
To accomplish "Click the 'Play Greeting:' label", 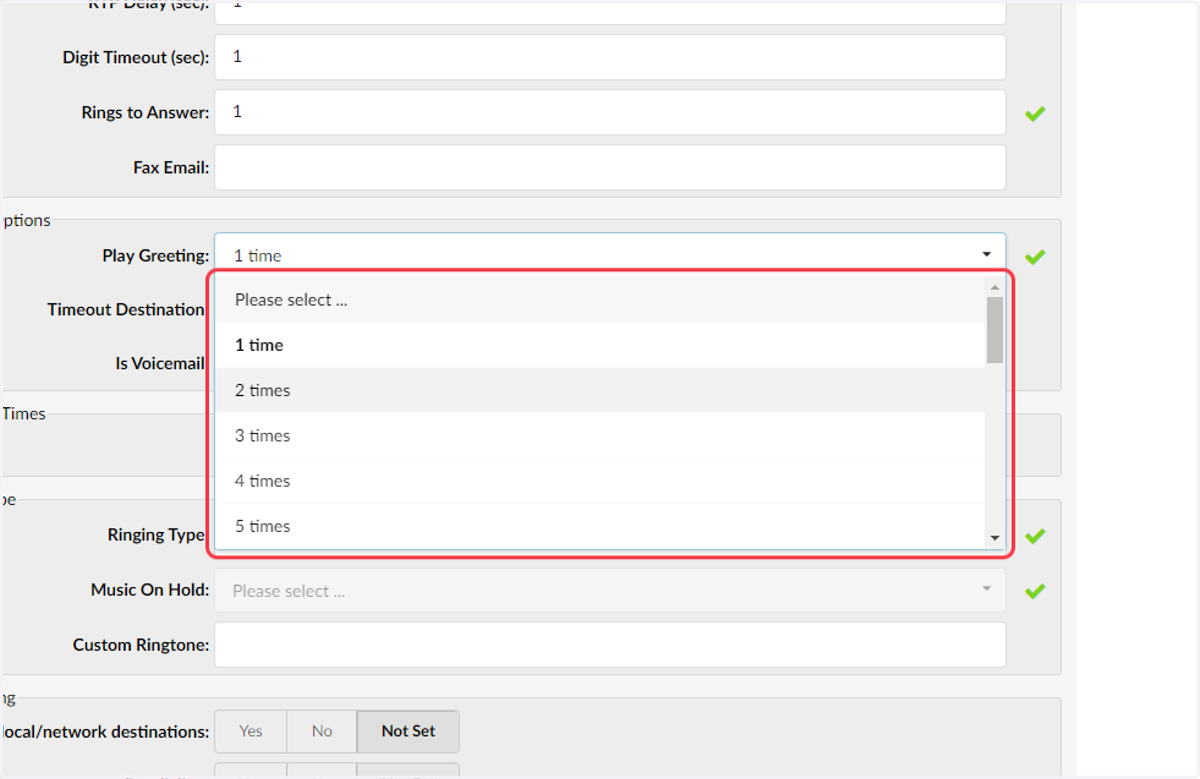I will tap(156, 256).
